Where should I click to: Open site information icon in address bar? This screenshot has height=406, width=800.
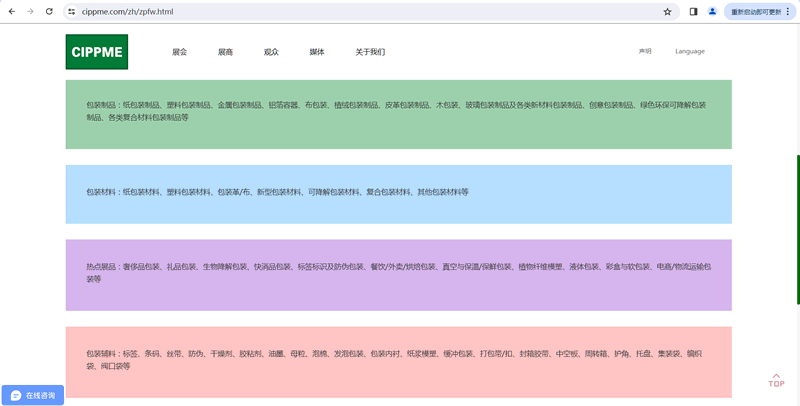click(x=72, y=12)
